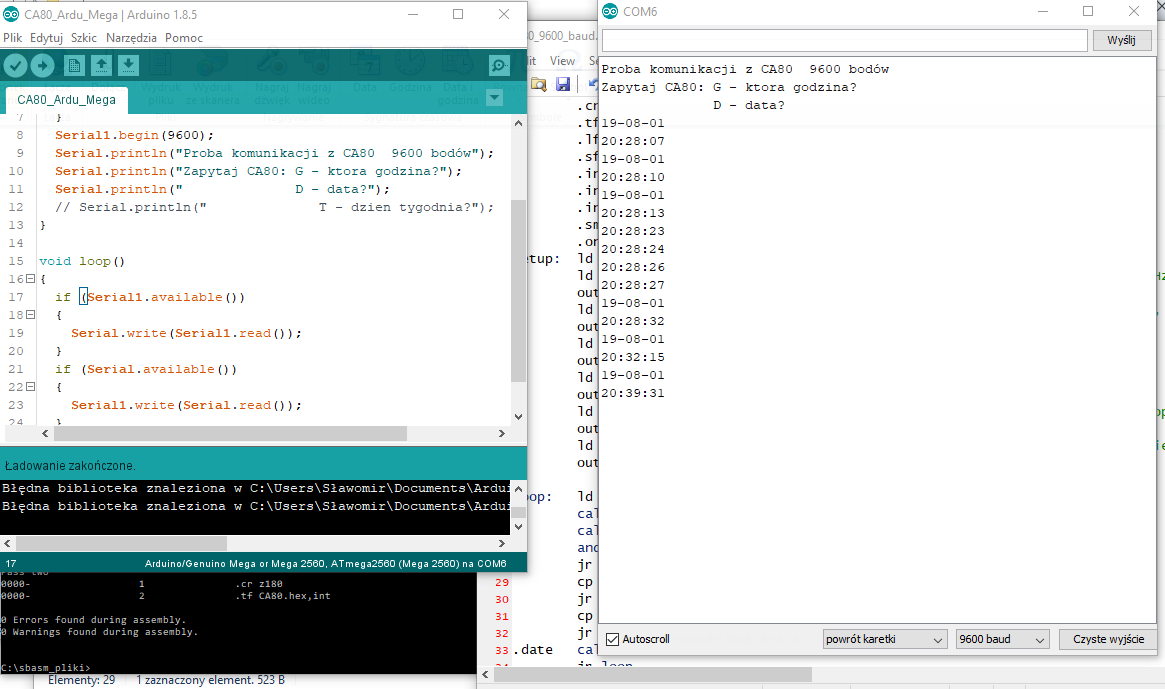This screenshot has height=689, width=1165.
Task: Click console scroll-up arrow
Action: coord(519,488)
